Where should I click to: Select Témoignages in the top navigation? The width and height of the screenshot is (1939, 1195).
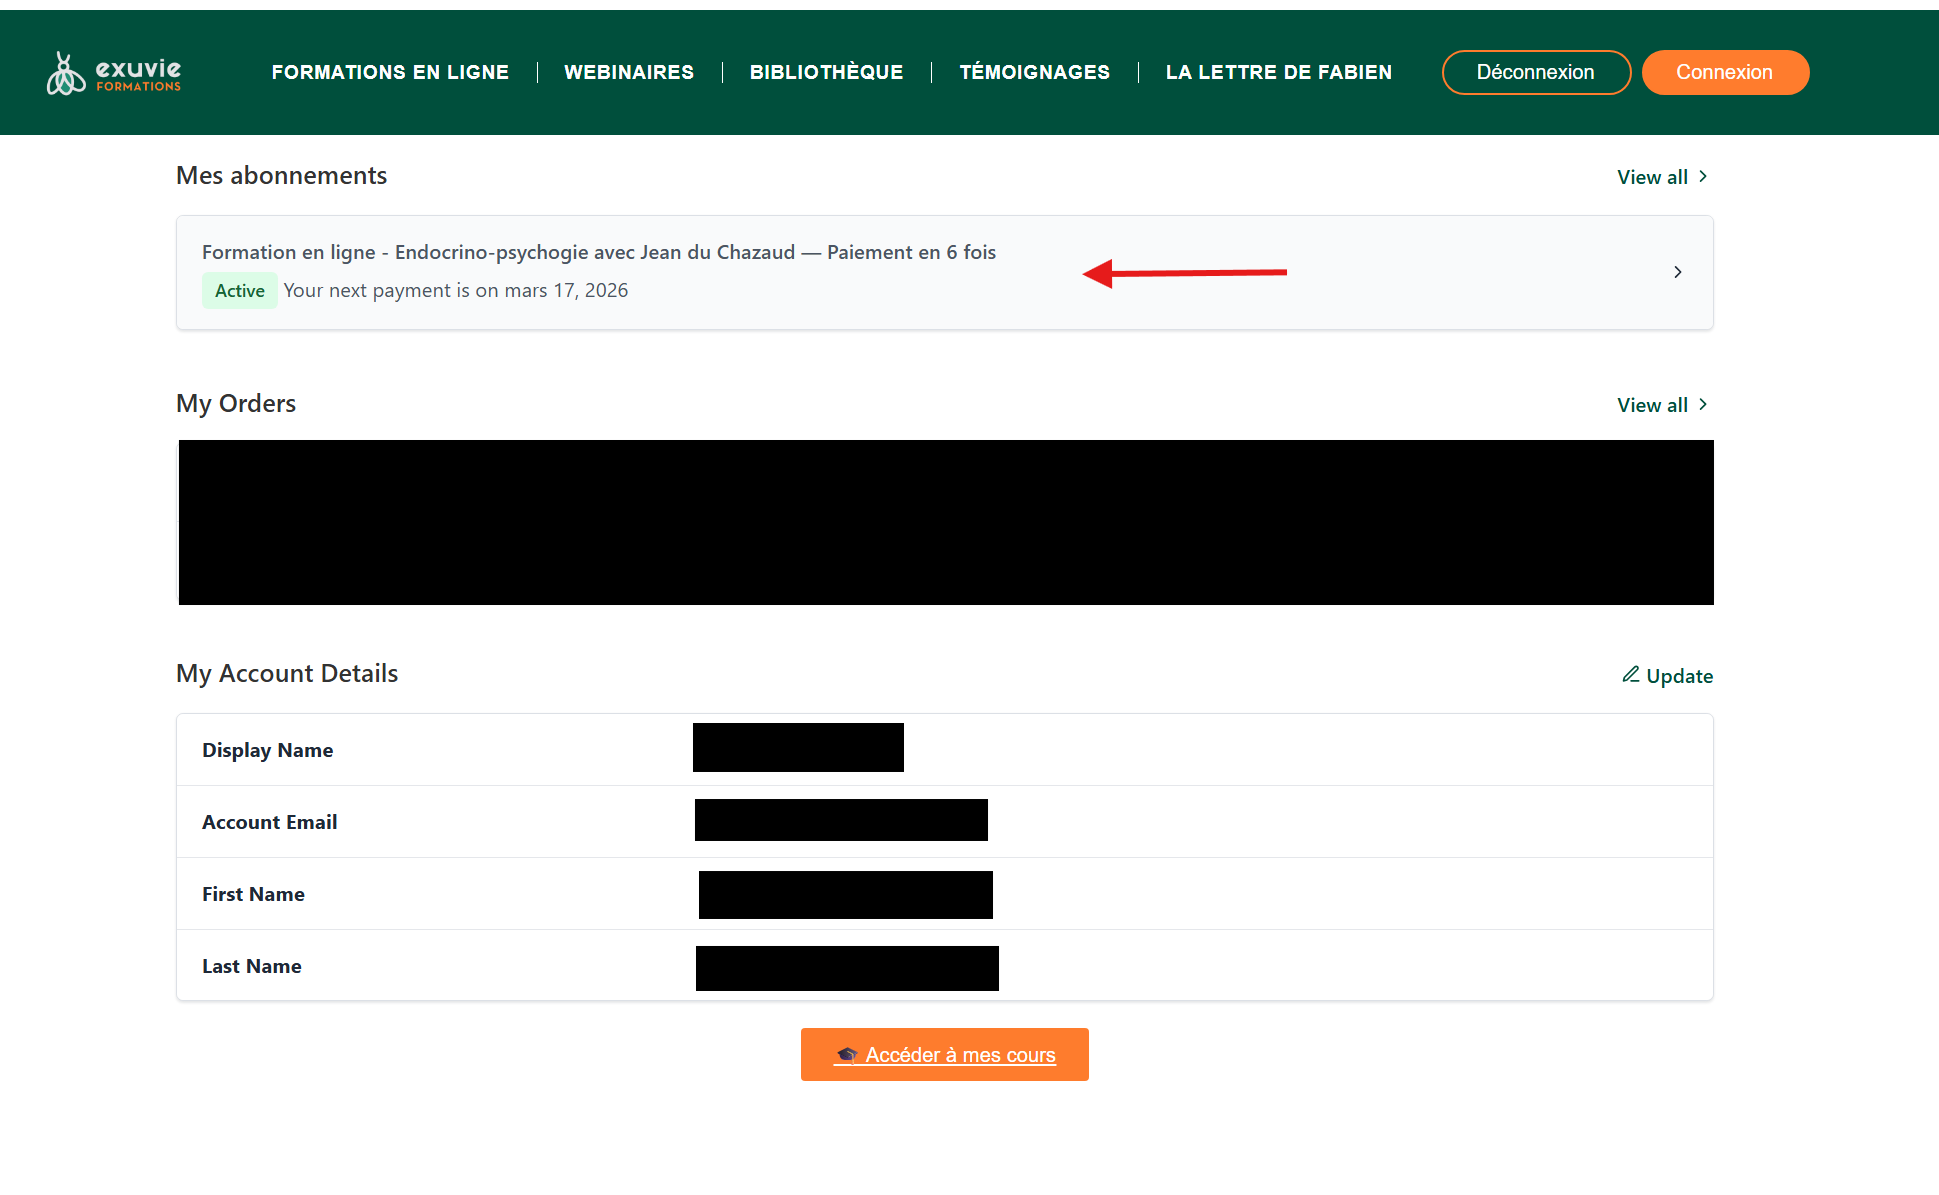(x=1034, y=72)
